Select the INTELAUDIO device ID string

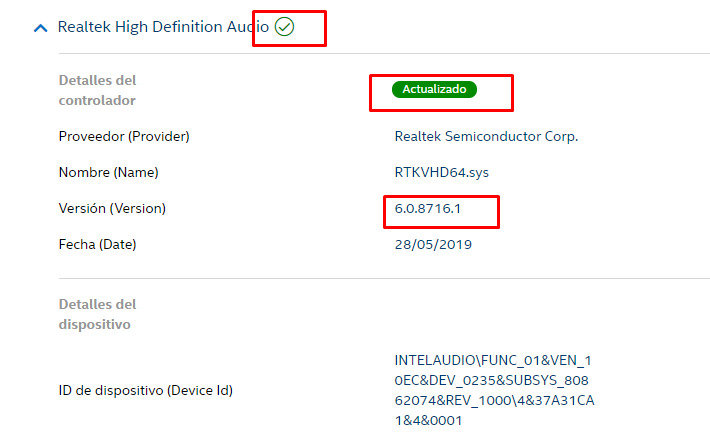click(494, 390)
